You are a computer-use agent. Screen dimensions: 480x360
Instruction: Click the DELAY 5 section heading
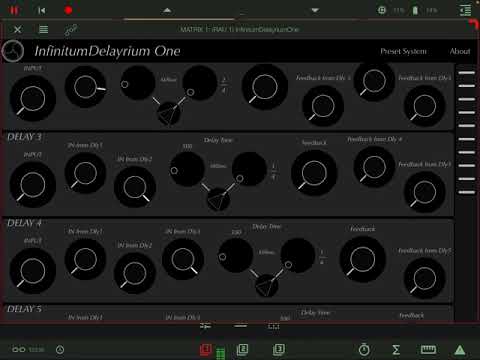coord(24,309)
